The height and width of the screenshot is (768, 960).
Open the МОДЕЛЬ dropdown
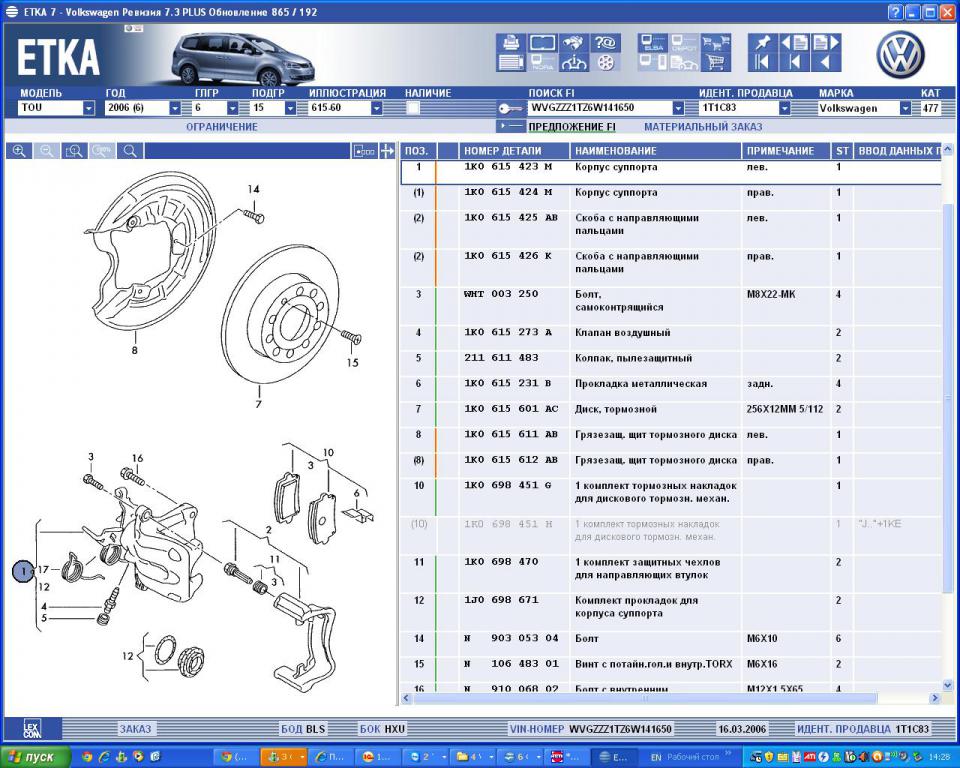(89, 108)
